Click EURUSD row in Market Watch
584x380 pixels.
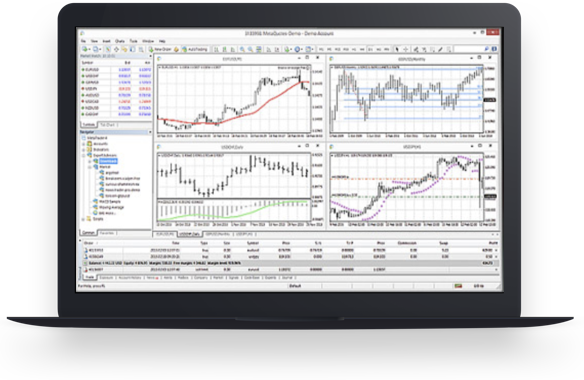[x=116, y=69]
